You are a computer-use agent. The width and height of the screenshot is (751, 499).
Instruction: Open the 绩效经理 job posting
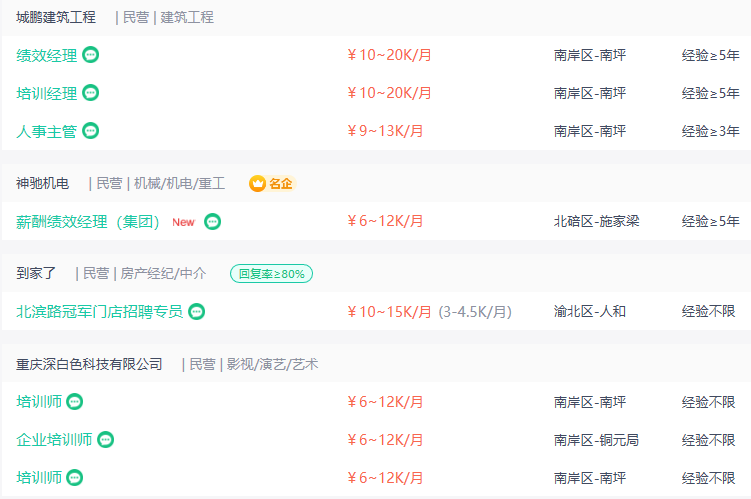[x=46, y=55]
